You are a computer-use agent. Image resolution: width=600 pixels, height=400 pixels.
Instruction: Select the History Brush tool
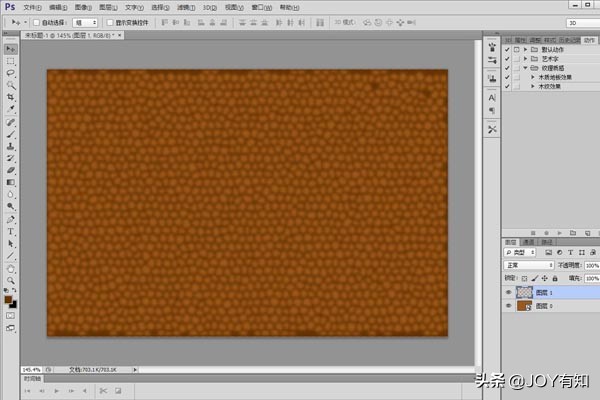[11, 158]
